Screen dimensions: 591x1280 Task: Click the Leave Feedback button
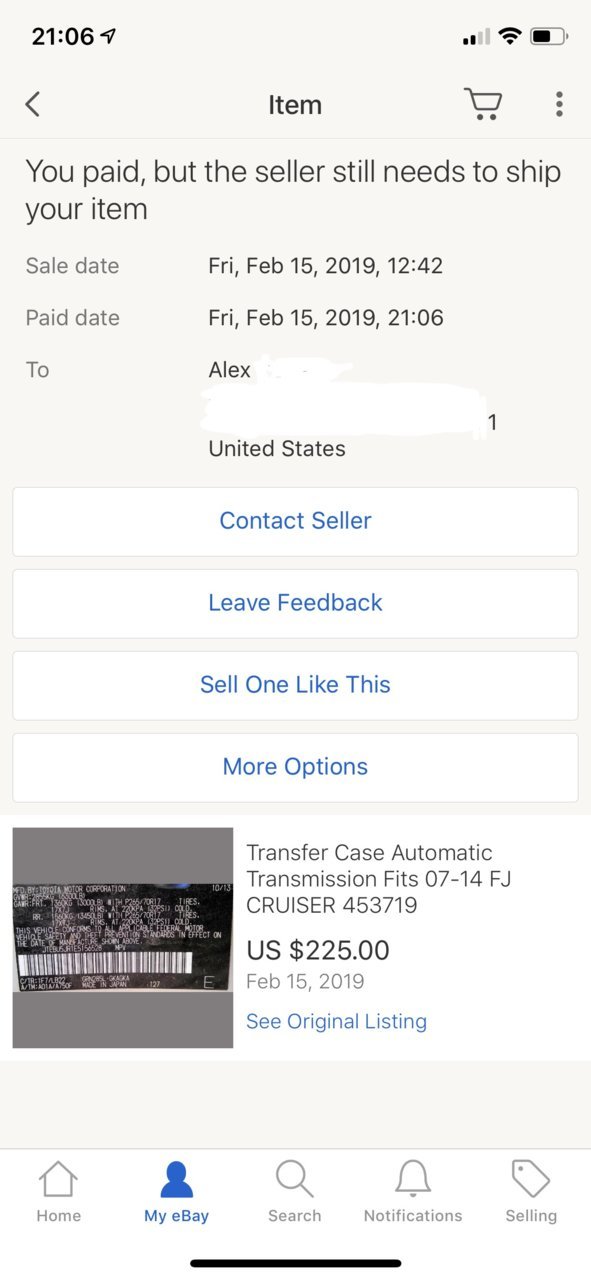295,603
